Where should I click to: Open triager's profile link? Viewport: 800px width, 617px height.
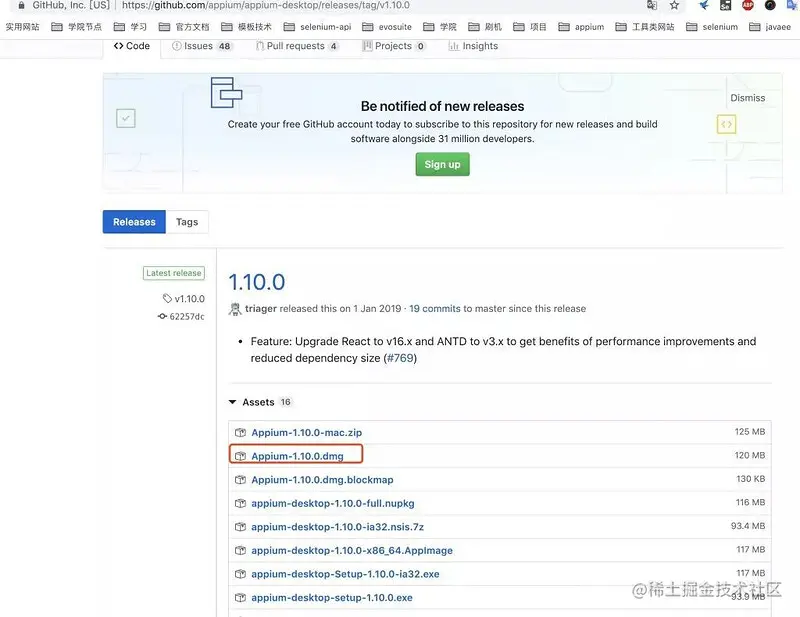[x=261, y=309]
